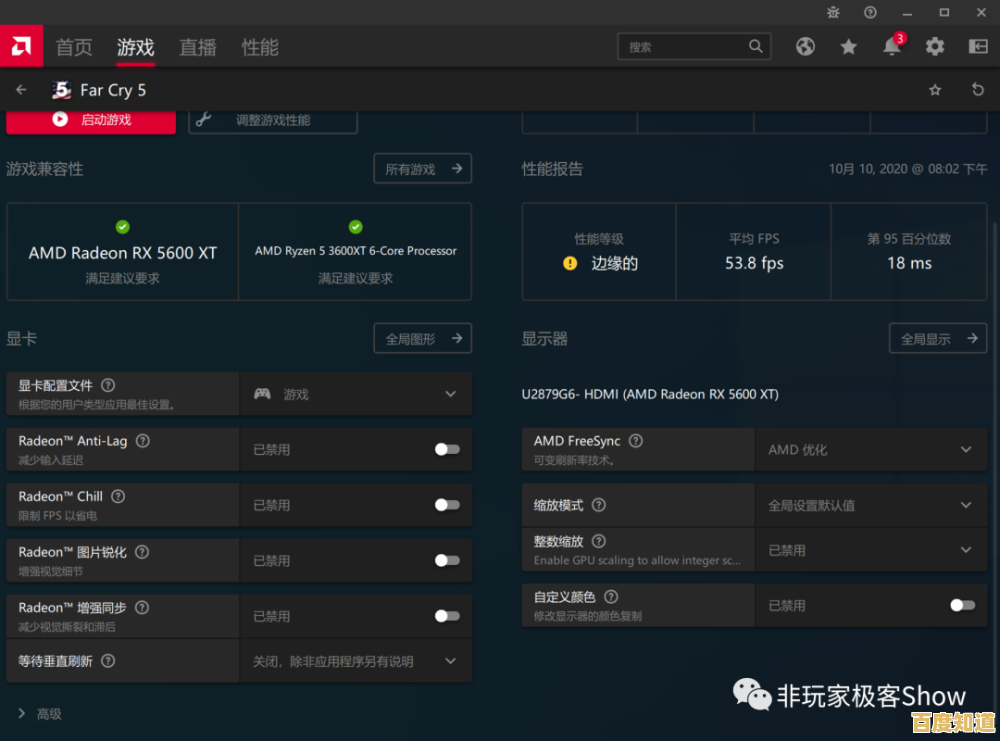Click the globe icon in the top bar
The width and height of the screenshot is (1000, 741).
[805, 46]
